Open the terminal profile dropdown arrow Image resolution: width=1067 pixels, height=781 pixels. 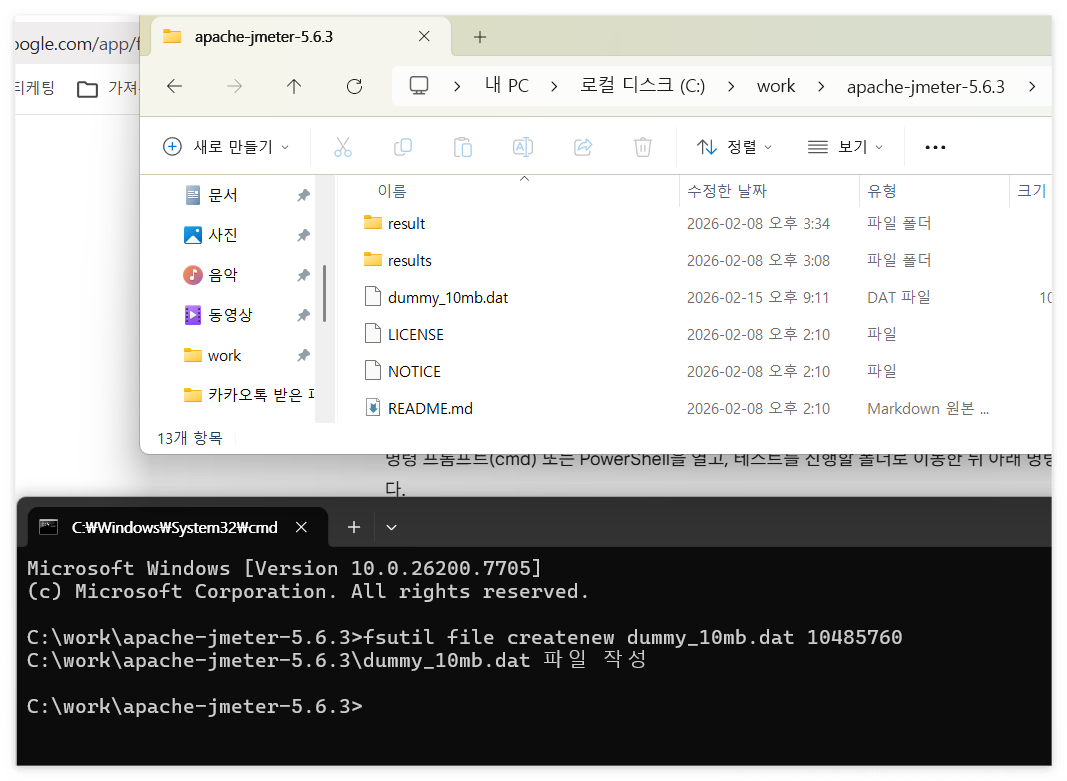tap(391, 527)
